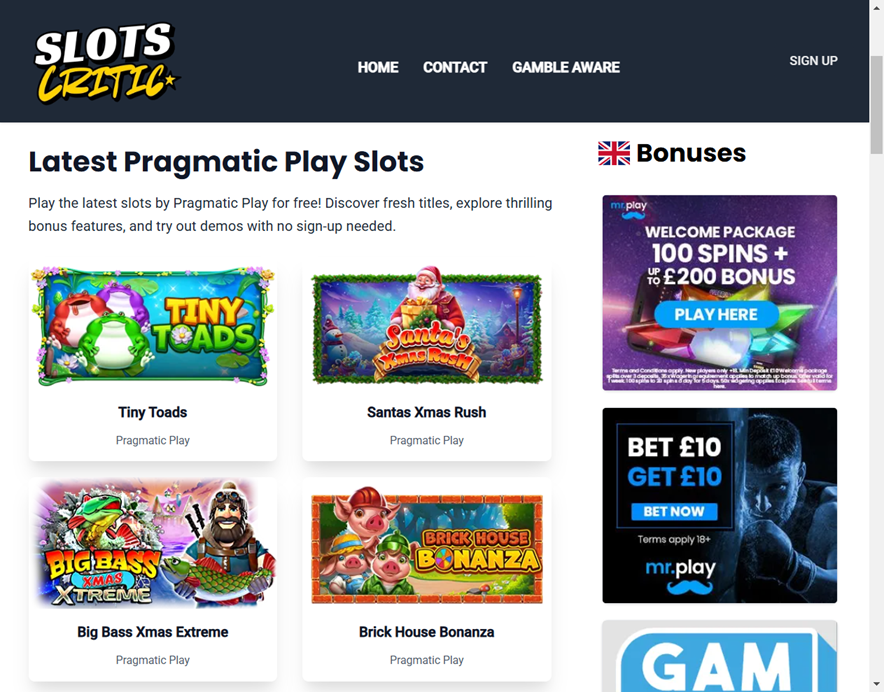
Task: Click the vertical page scrollbar thumb
Action: [x=877, y=105]
